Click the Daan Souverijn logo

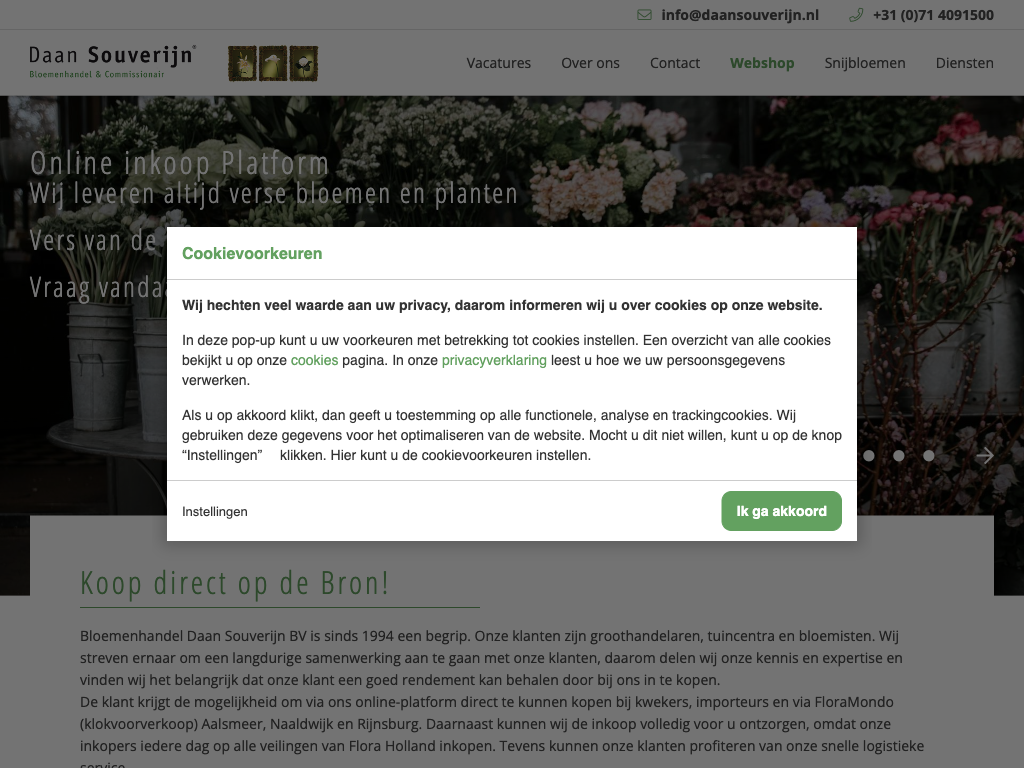[x=112, y=62]
